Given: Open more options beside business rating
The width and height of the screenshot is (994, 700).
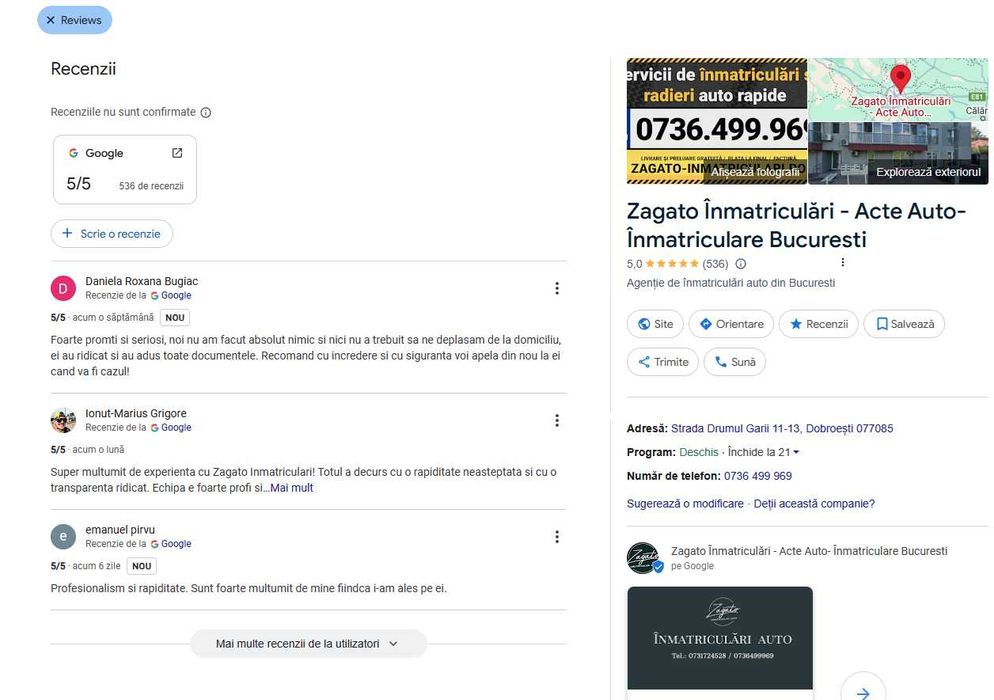Looking at the screenshot, I should coord(842,262).
